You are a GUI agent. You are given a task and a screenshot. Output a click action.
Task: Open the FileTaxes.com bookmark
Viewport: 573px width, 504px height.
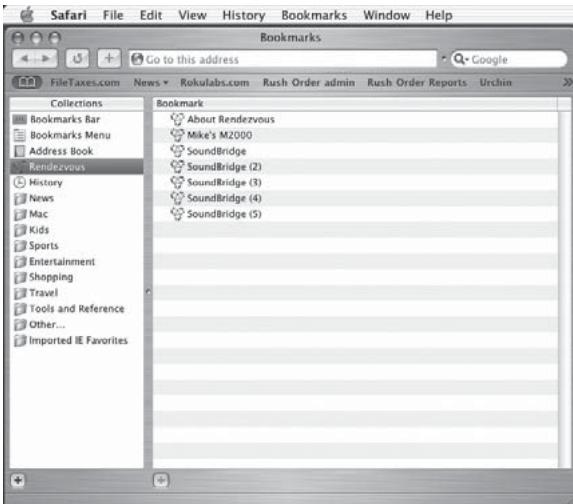coord(85,83)
